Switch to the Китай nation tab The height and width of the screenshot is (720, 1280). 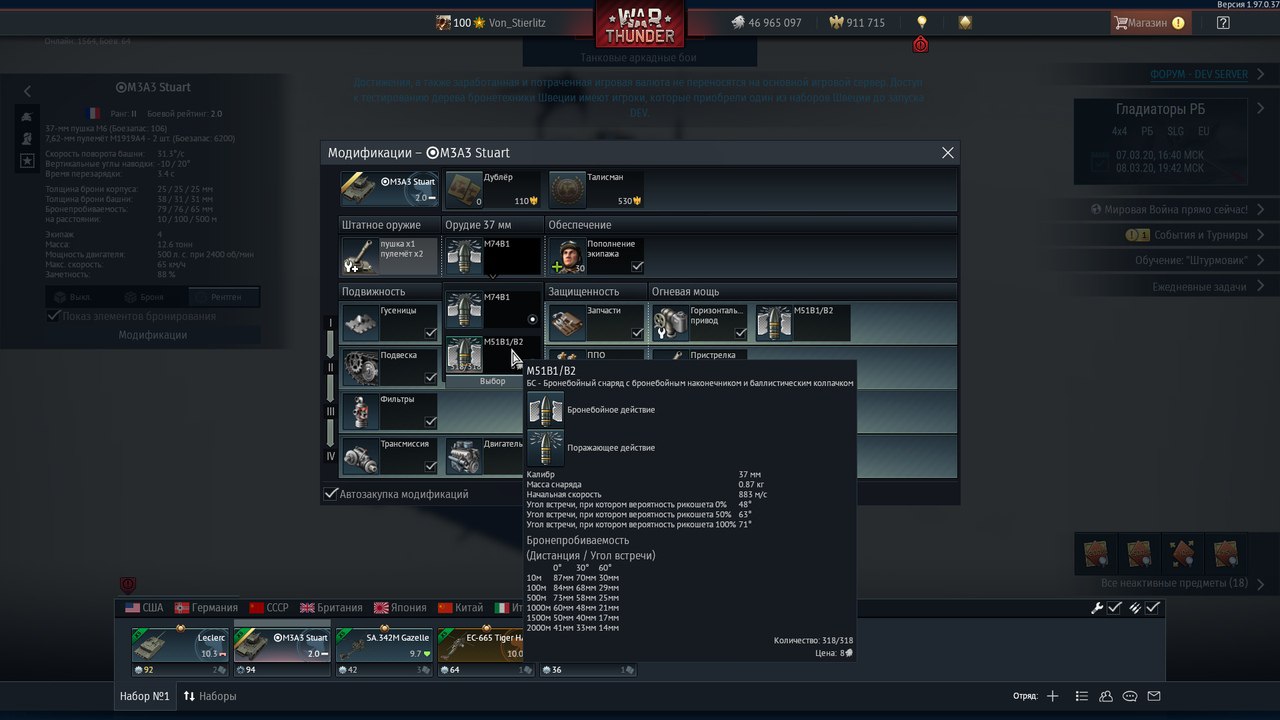coord(461,608)
